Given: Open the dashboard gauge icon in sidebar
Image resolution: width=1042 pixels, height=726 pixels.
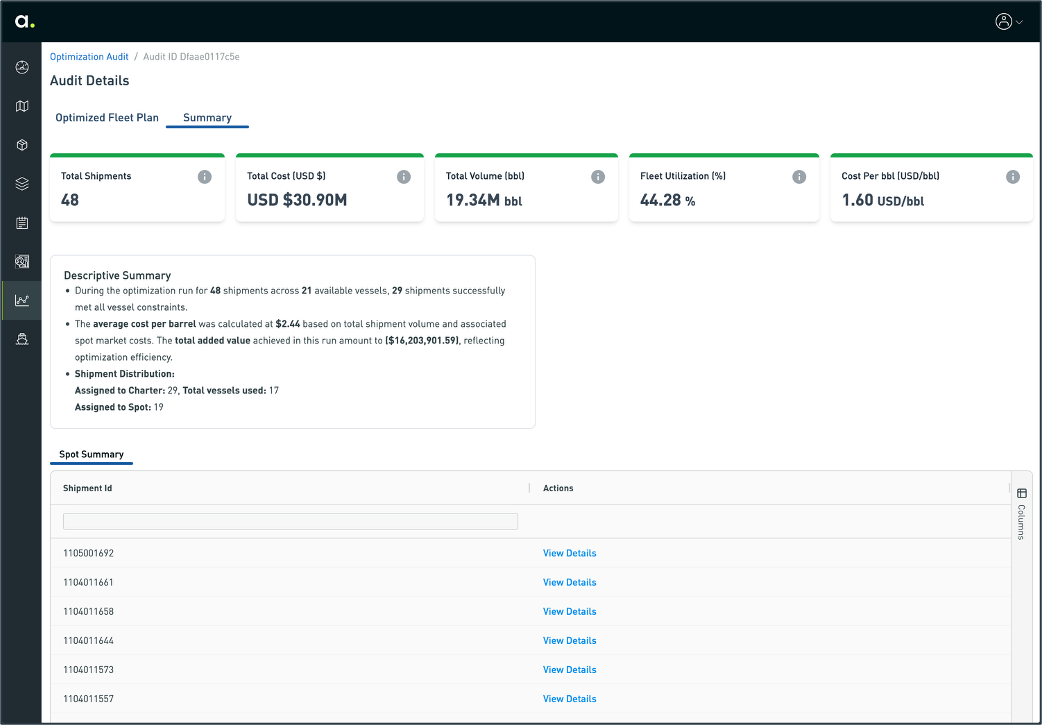Looking at the screenshot, I should coord(22,67).
